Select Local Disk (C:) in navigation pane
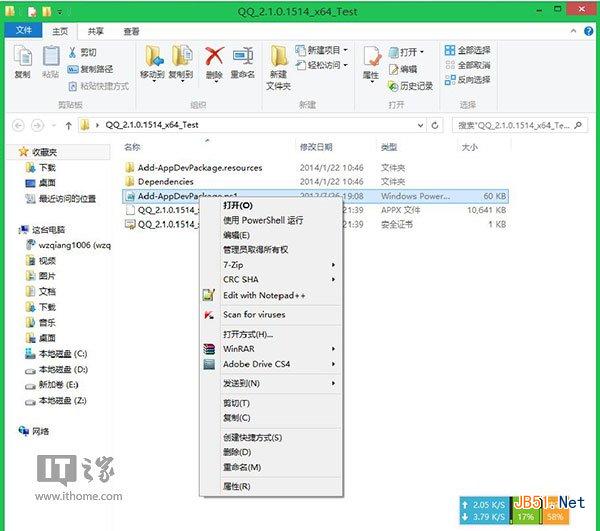 coord(62,354)
